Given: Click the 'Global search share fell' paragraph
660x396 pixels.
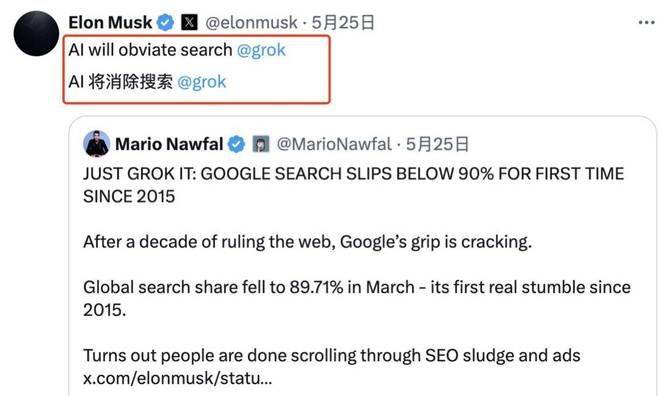Looking at the screenshot, I should pos(357,298).
